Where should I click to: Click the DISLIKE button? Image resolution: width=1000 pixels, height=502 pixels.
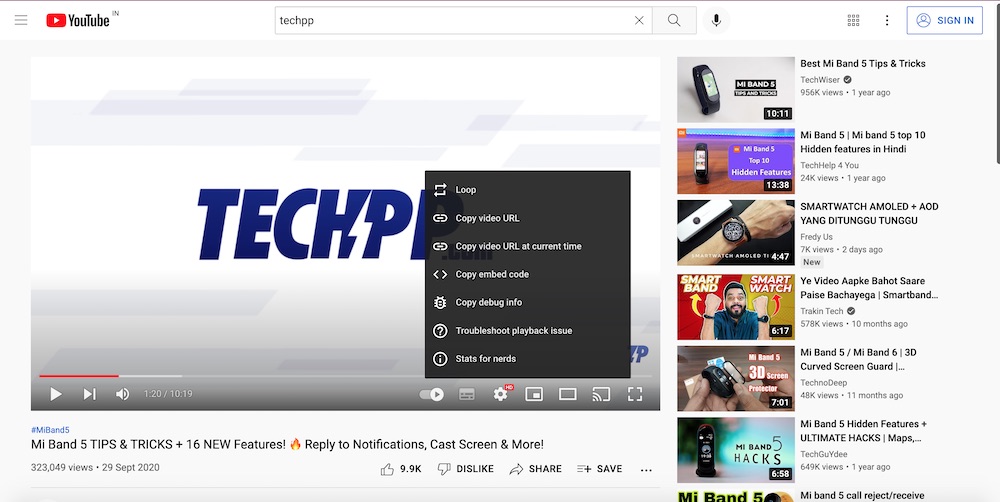click(466, 469)
